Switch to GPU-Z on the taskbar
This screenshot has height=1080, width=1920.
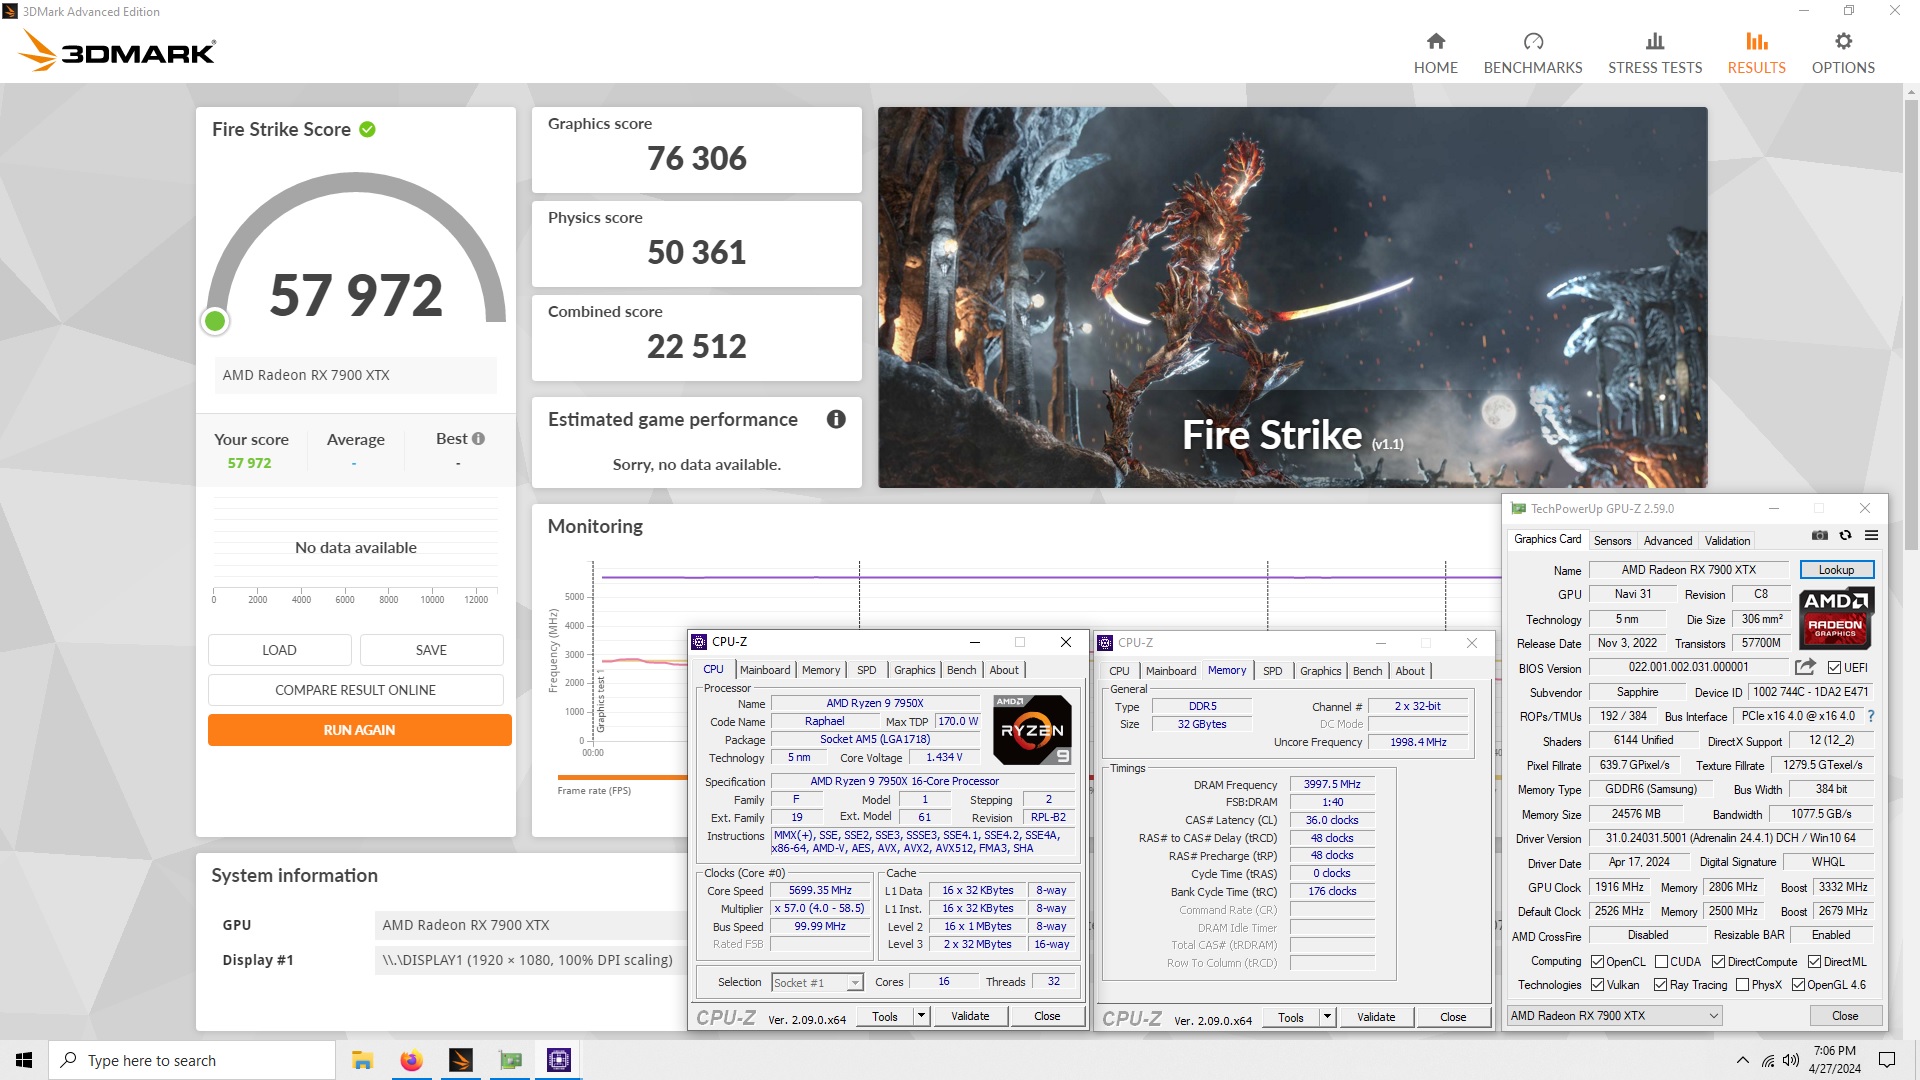click(x=510, y=1060)
